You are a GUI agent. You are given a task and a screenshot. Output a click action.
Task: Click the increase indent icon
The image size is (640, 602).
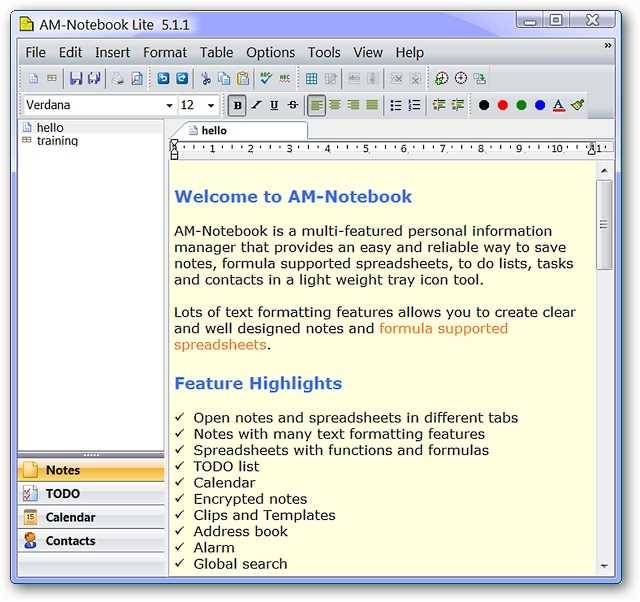458,105
